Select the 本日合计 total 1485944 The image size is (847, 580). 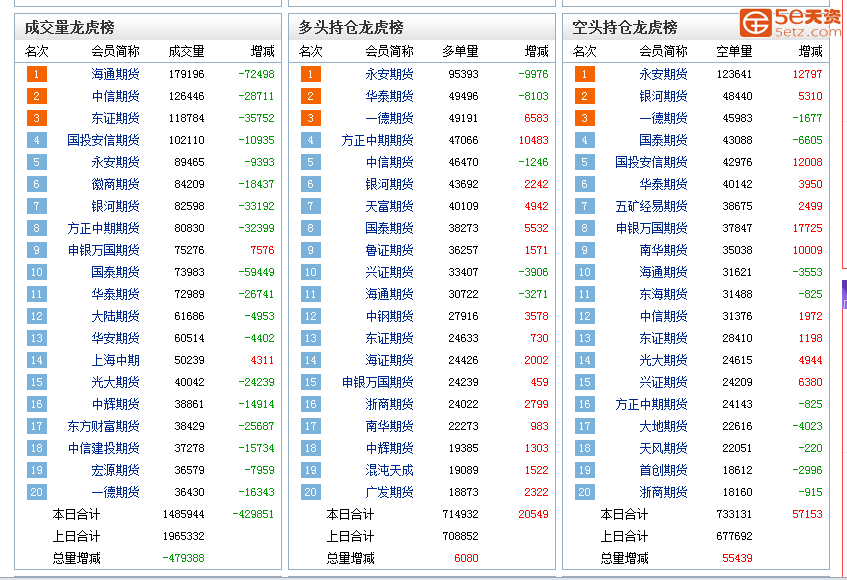(184, 515)
